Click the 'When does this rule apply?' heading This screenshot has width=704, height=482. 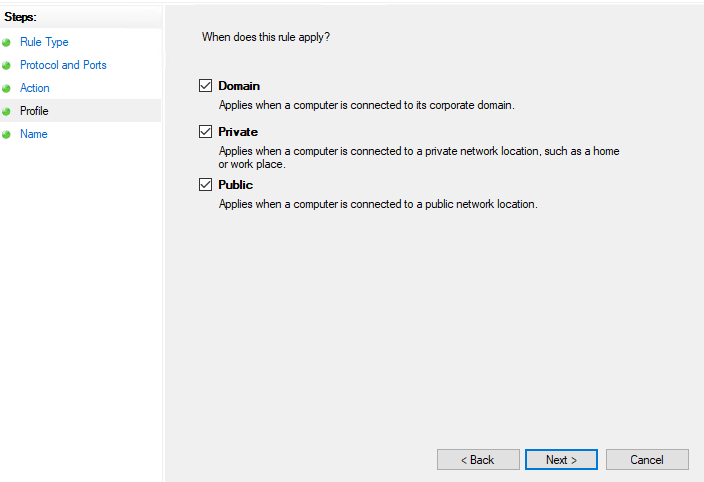(266, 37)
